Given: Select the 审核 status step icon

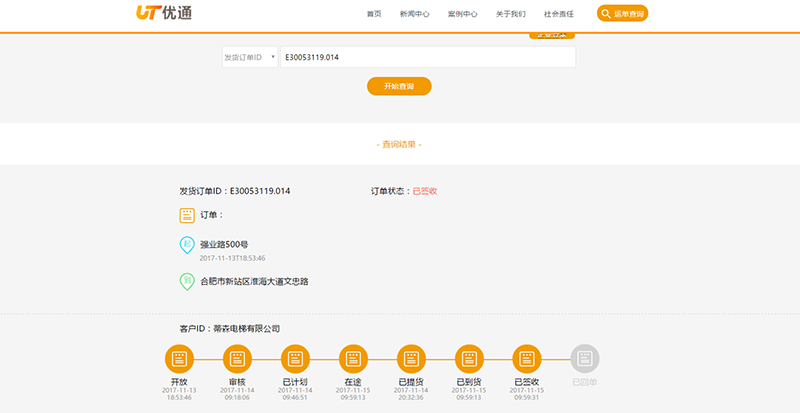Looking at the screenshot, I should (x=237, y=358).
